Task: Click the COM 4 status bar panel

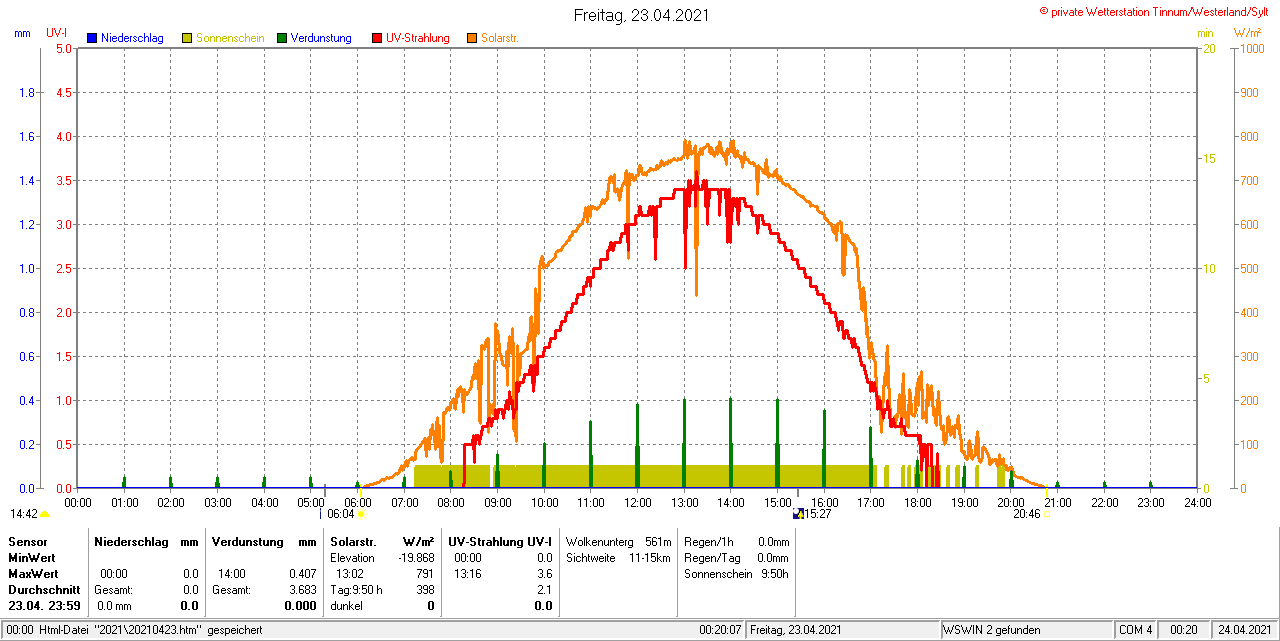Action: point(1136,630)
